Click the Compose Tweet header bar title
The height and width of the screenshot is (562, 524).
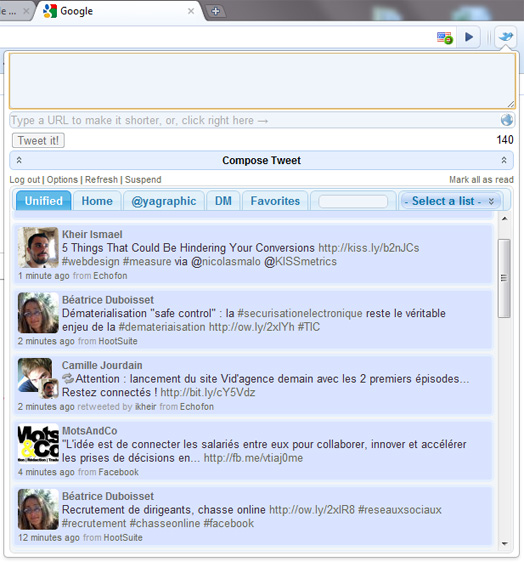tap(261, 160)
